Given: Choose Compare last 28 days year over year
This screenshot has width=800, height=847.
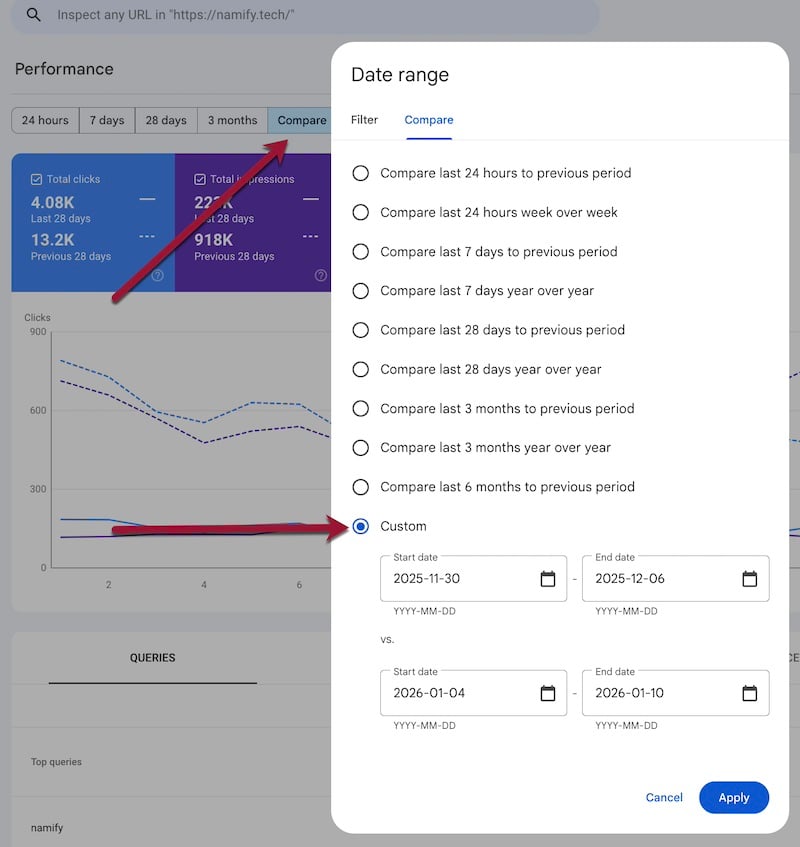Looking at the screenshot, I should pos(361,369).
